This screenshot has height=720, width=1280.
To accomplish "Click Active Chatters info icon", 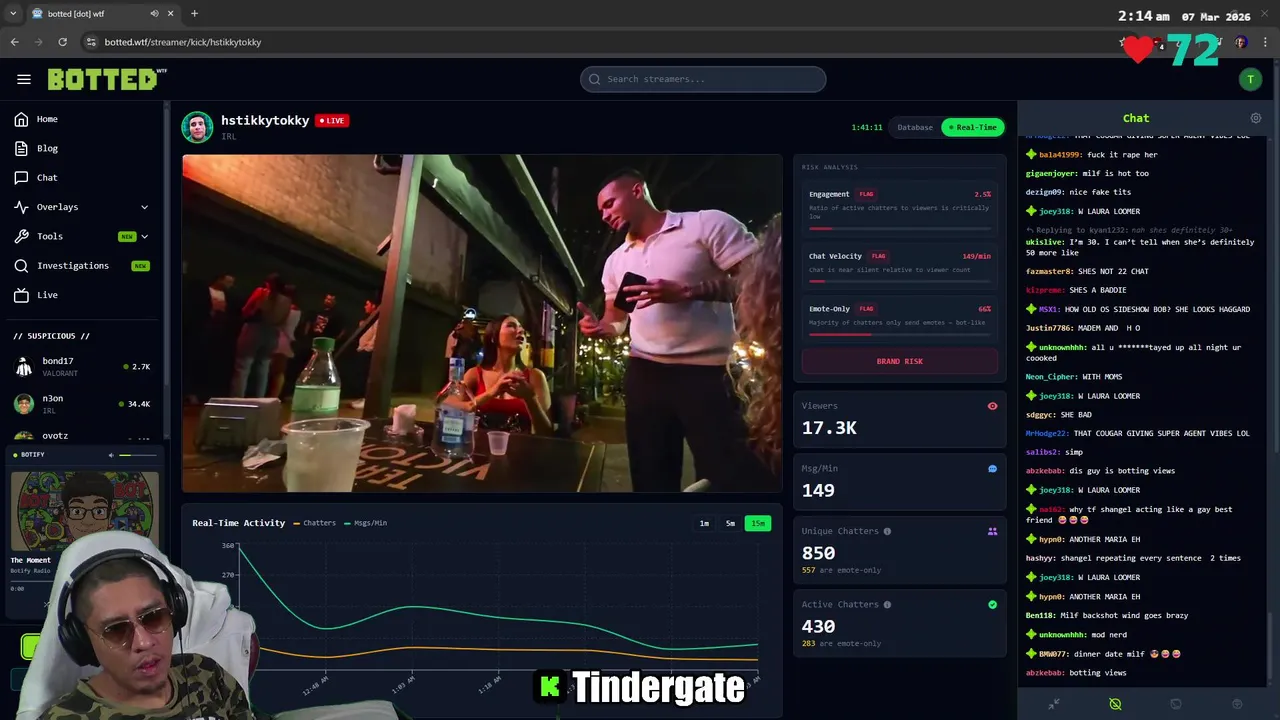I will (887, 604).
